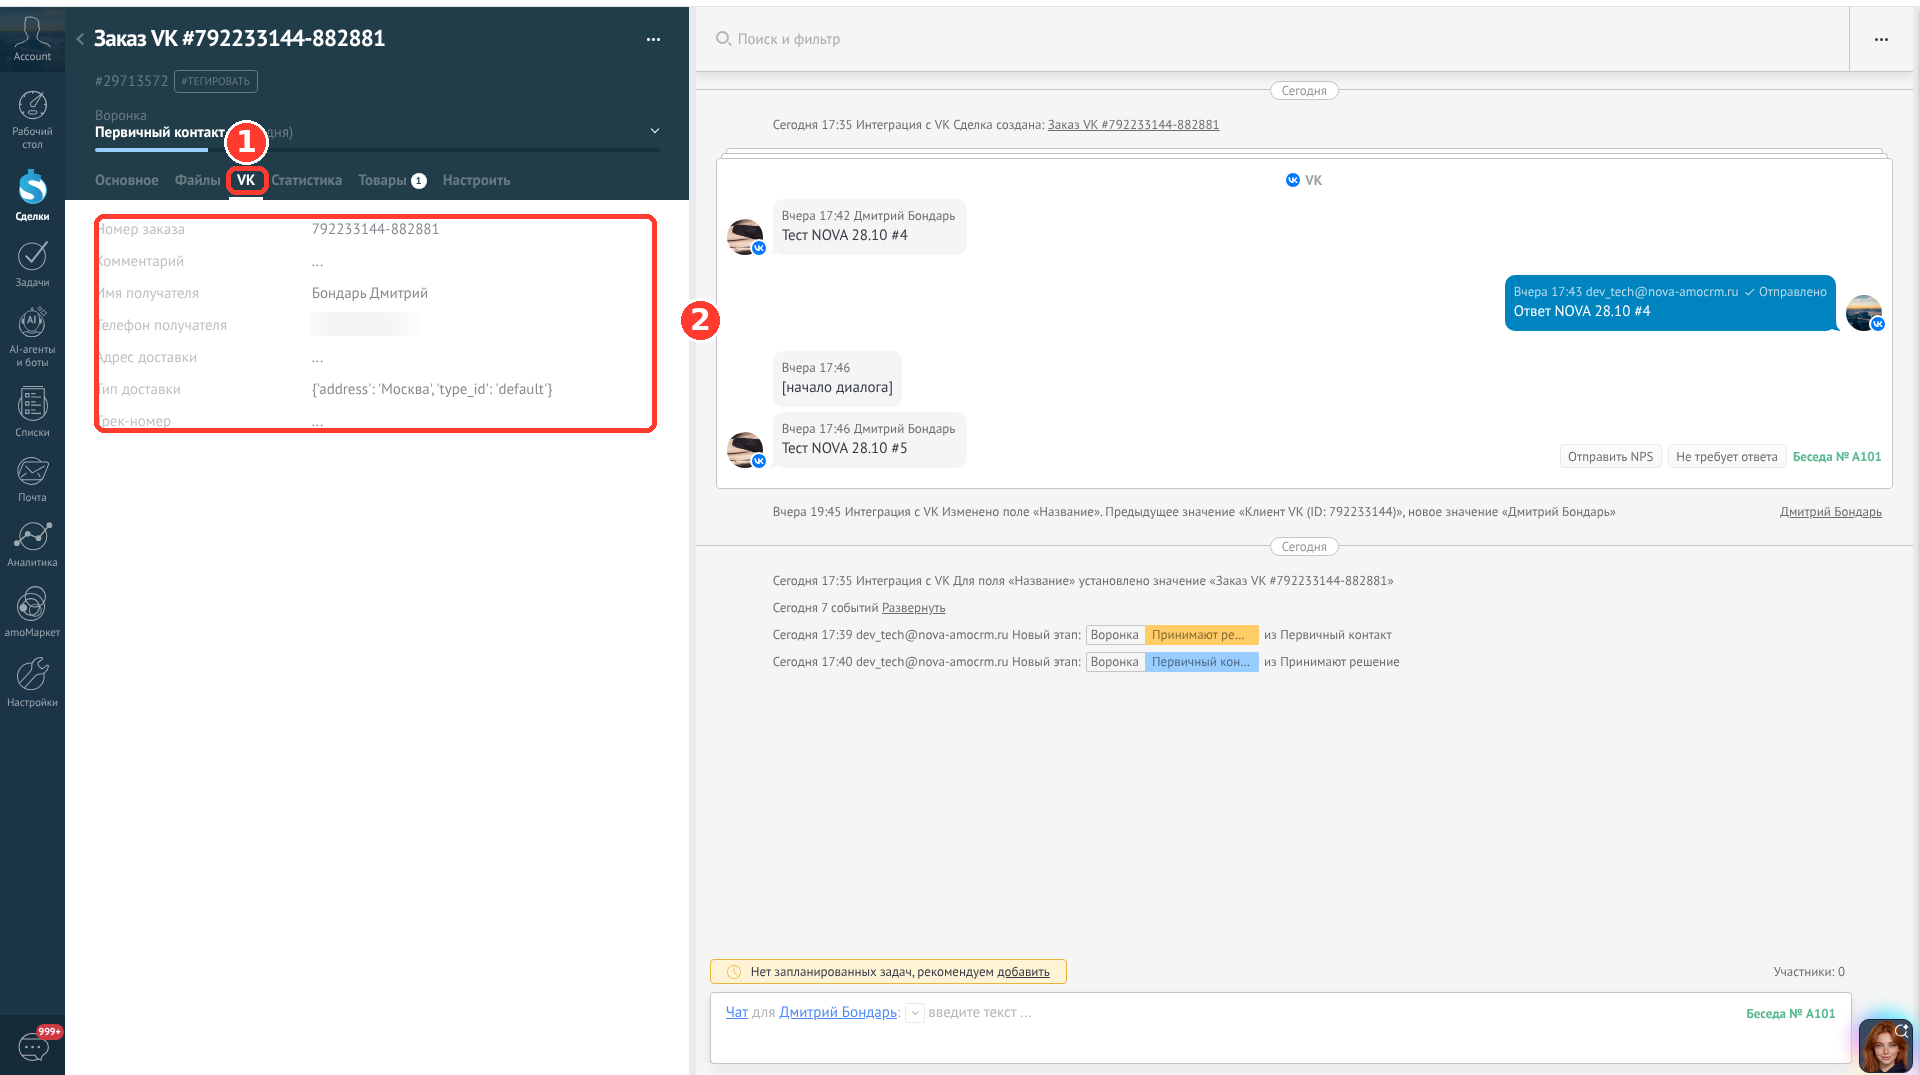Open AI-агенты и боты
The image size is (1920, 1075).
[32, 336]
